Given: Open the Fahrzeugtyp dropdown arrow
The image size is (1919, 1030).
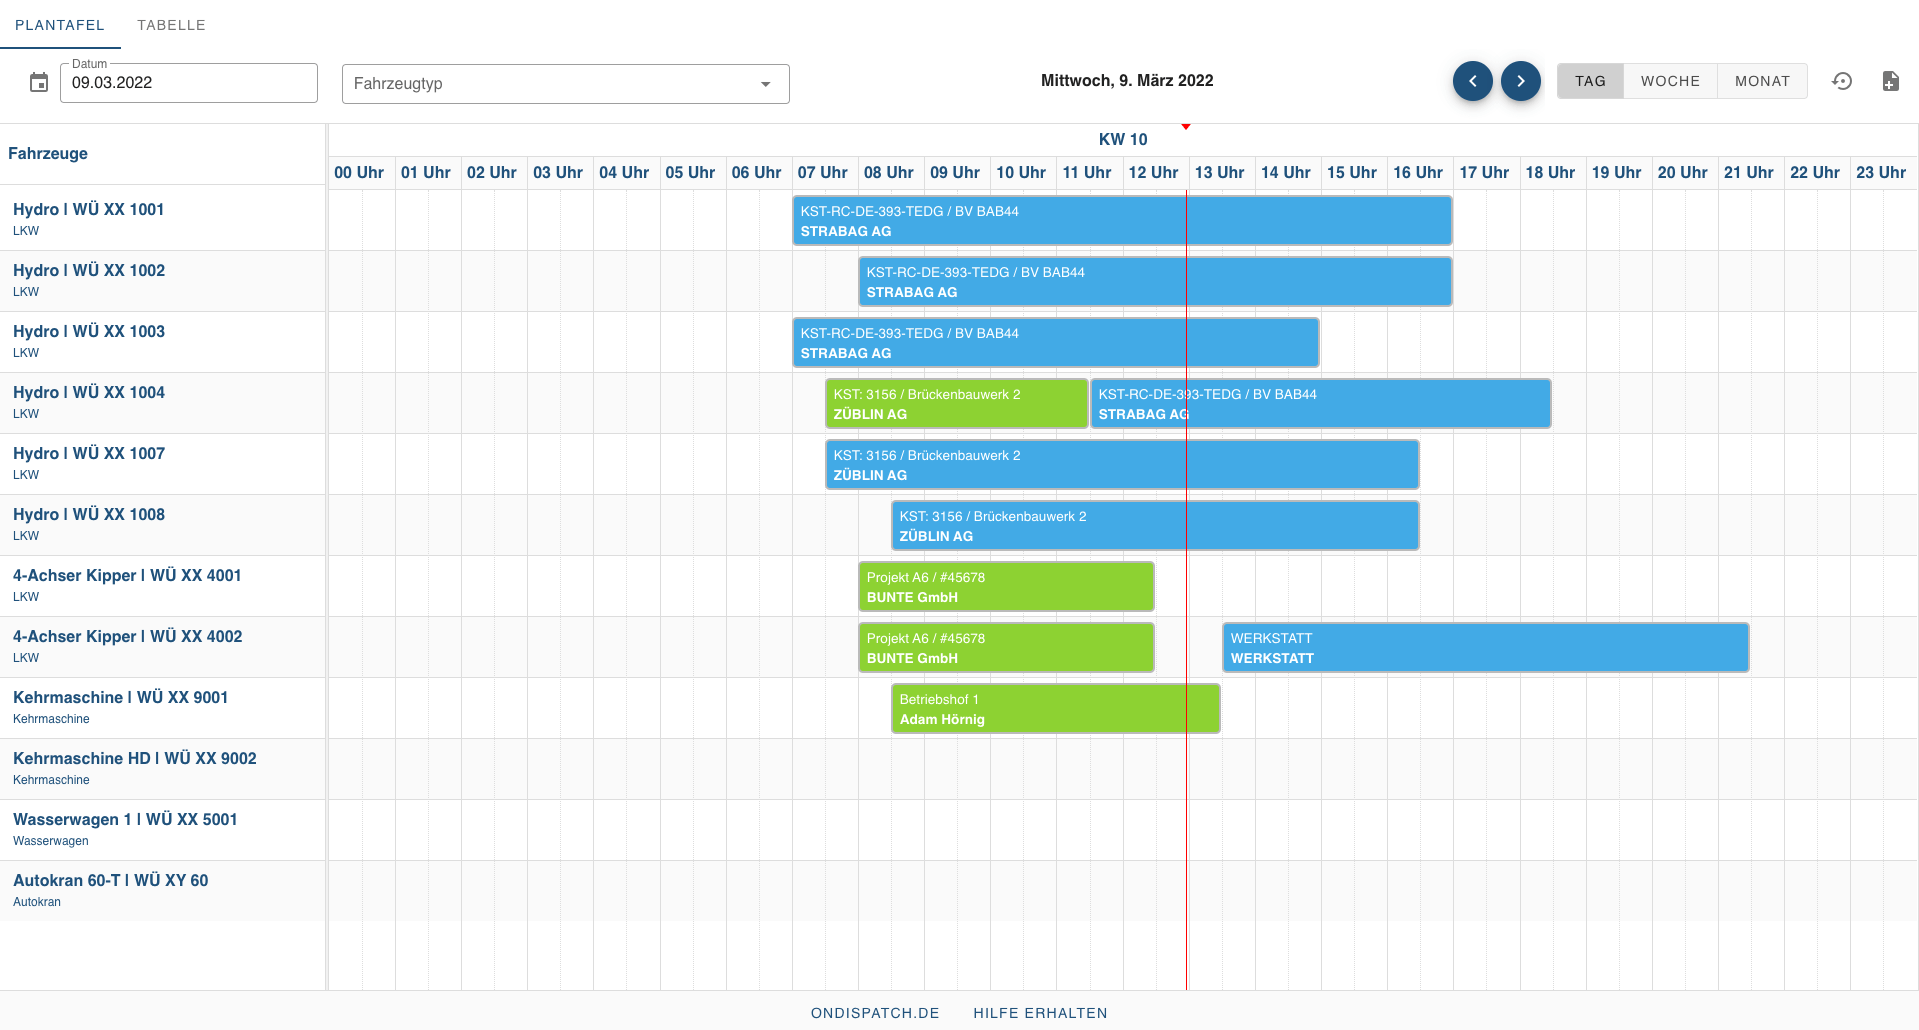Looking at the screenshot, I should pos(765,84).
